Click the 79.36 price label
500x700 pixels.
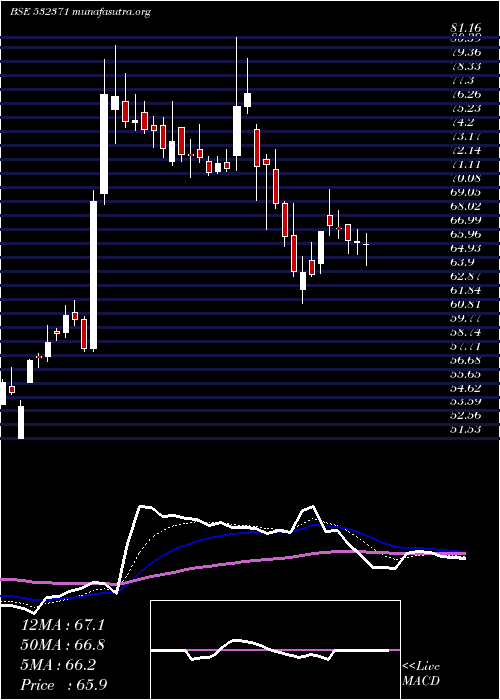466,52
